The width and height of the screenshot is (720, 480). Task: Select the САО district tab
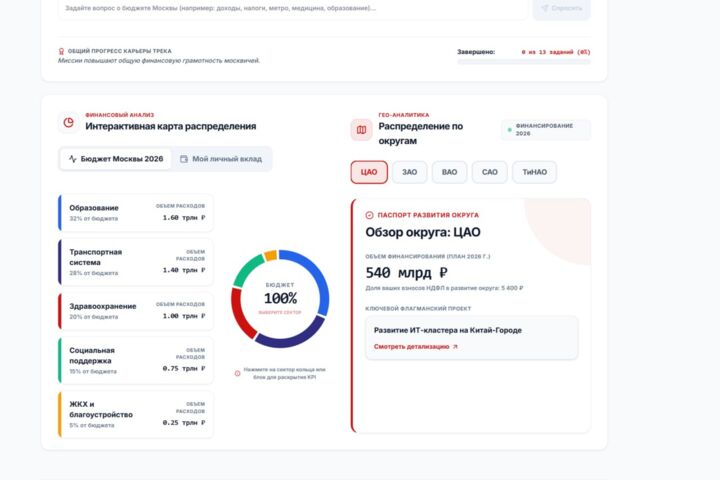(489, 172)
